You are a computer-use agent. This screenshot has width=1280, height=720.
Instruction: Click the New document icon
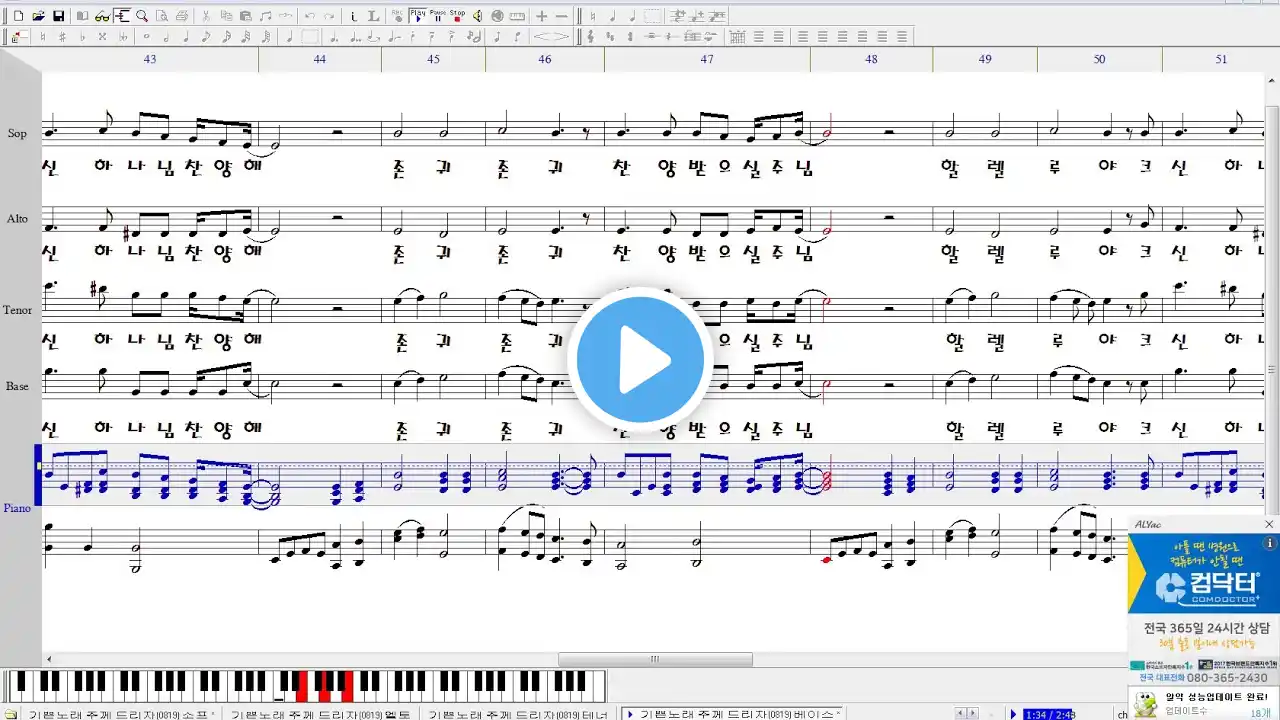(x=18, y=16)
